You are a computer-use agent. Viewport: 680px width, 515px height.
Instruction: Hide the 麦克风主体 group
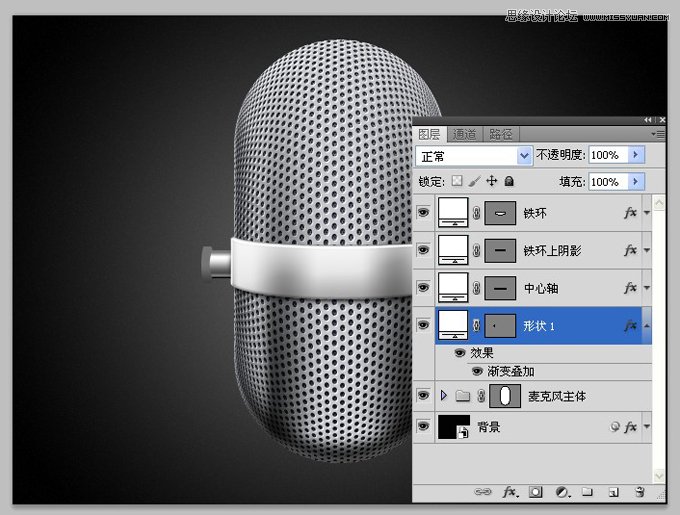(423, 395)
